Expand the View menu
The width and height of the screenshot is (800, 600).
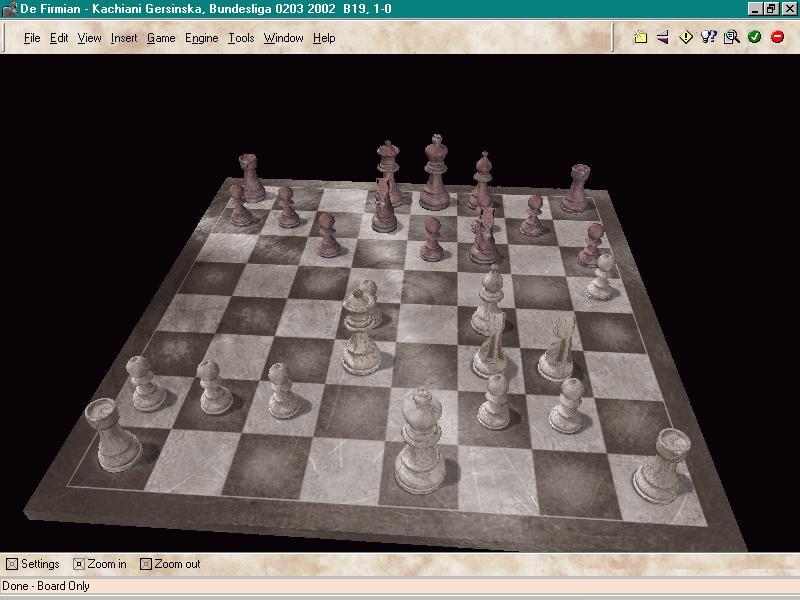click(x=89, y=38)
